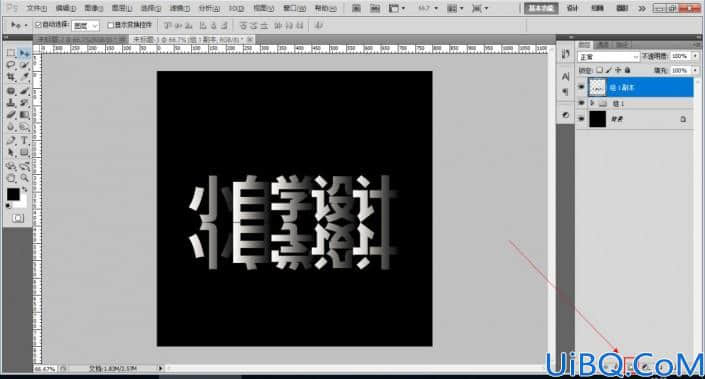This screenshot has width=705, height=379.
Task: Select the Dodge tool
Action: (24, 127)
